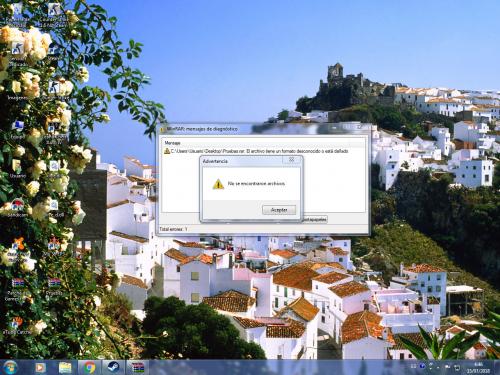Open Google Chrome from the taskbar
This screenshot has height=375, width=500.
(89, 367)
